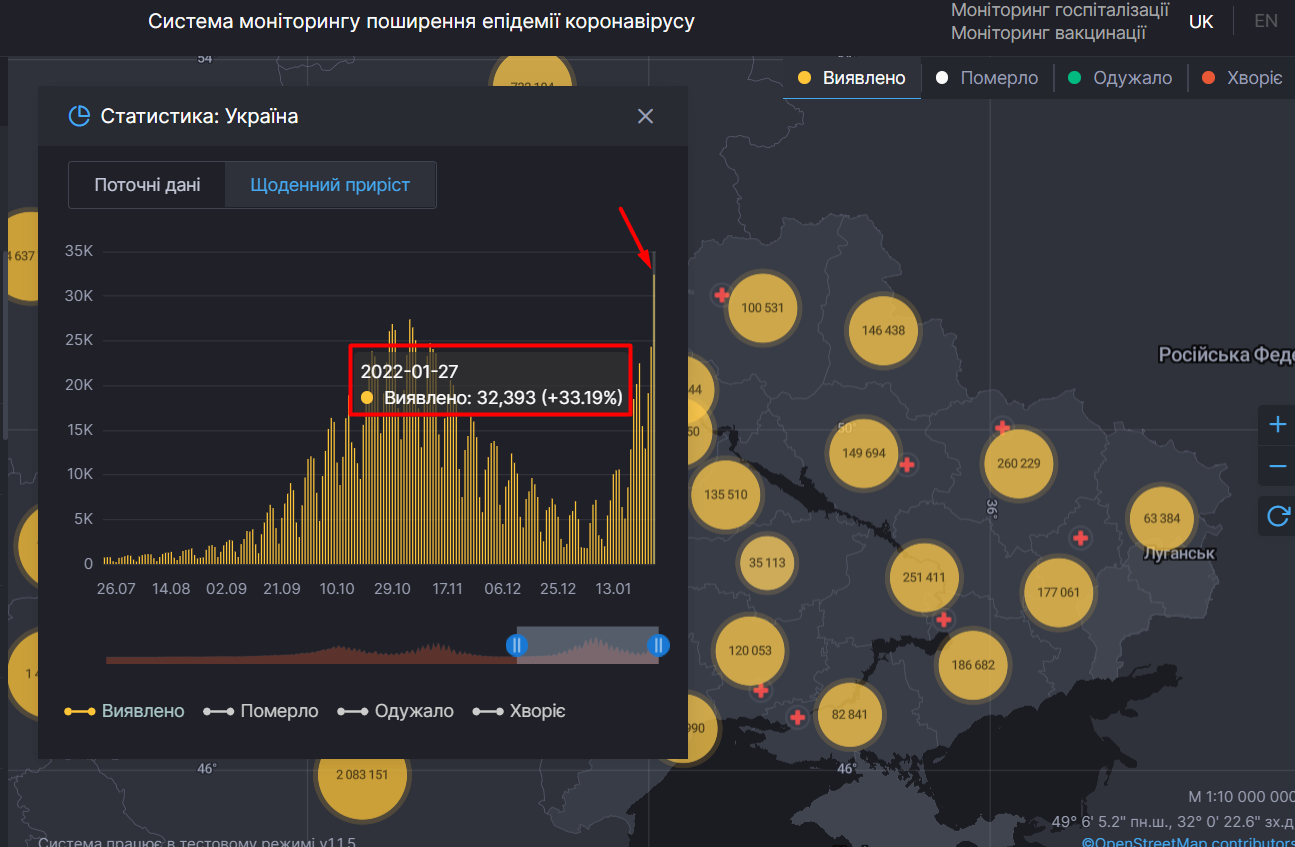Click the pie chart statistics icon
The image size is (1295, 847).
(79, 116)
